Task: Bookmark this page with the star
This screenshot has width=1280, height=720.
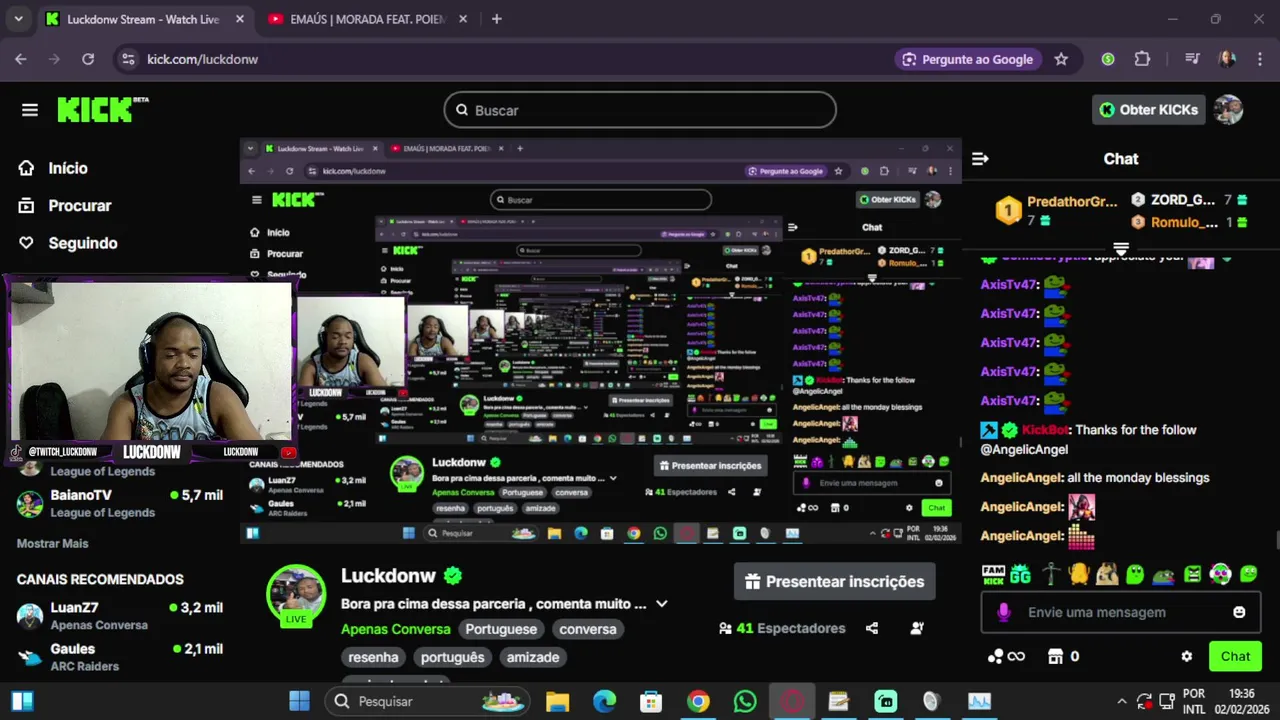Action: click(x=1061, y=59)
